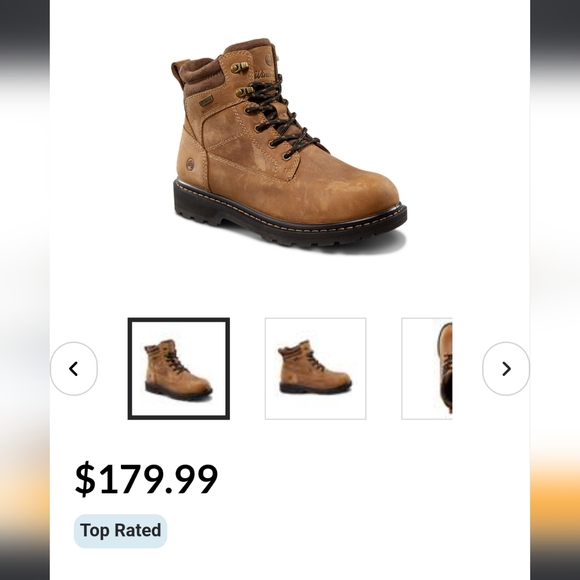This screenshot has width=580, height=580.
Task: Select the second boot side-view thumbnail
Action: (316, 368)
